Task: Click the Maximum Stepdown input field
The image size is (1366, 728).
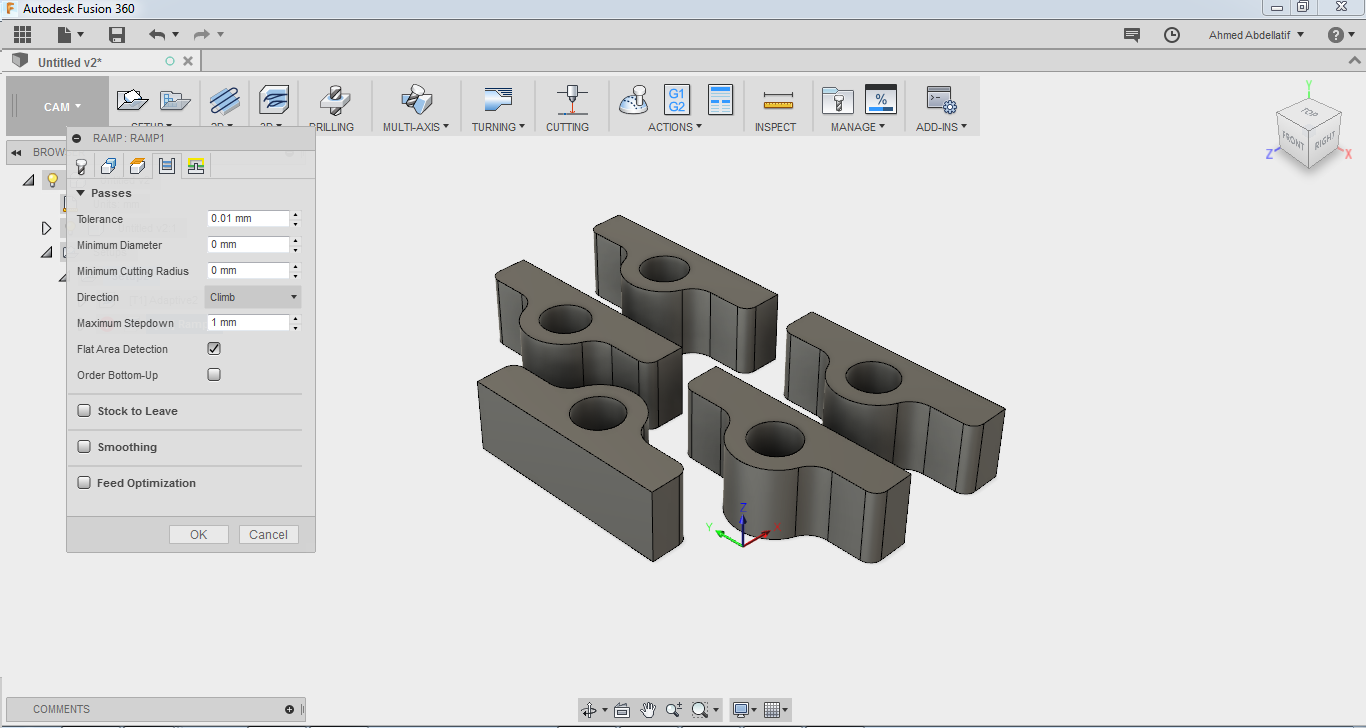Action: [248, 323]
